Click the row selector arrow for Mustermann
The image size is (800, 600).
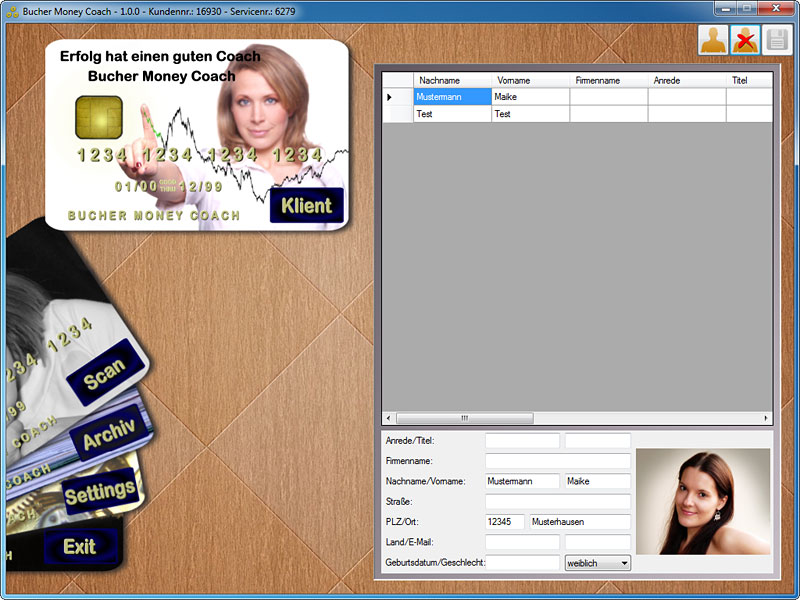click(x=398, y=97)
